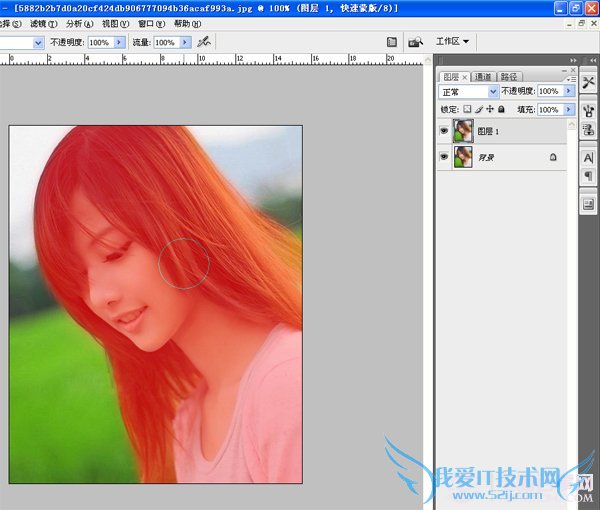Open the layer 不透明度 slider arrow
600x510 pixels.
pos(569,91)
